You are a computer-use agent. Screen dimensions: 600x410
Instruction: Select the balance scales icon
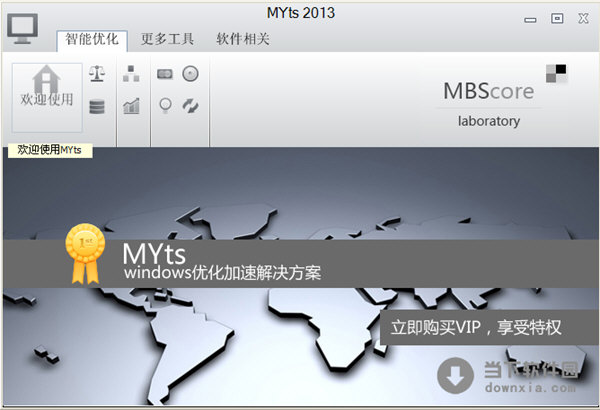click(x=97, y=74)
